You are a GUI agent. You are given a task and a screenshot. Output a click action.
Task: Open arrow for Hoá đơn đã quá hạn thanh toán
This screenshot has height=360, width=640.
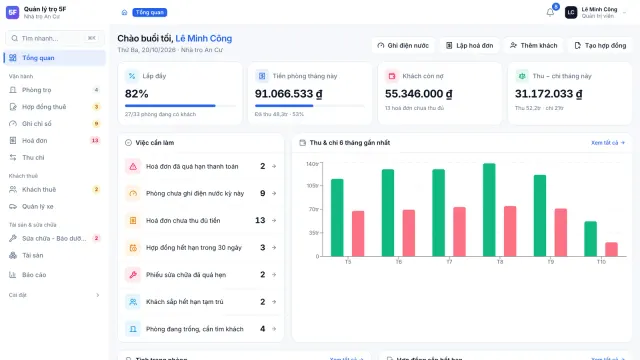tap(274, 166)
